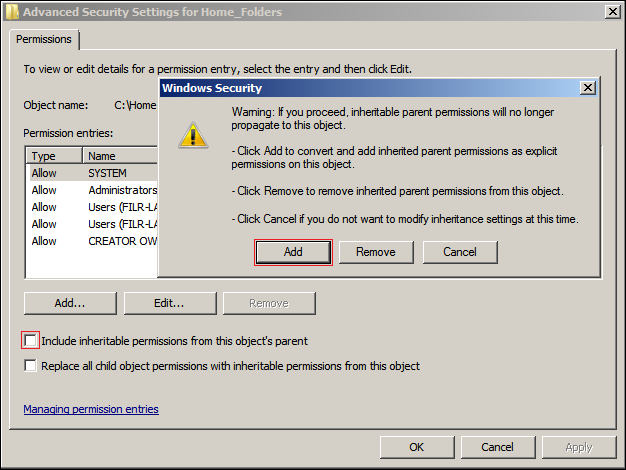The width and height of the screenshot is (626, 470).
Task: Close the Windows Security dialog
Action: 587,88
